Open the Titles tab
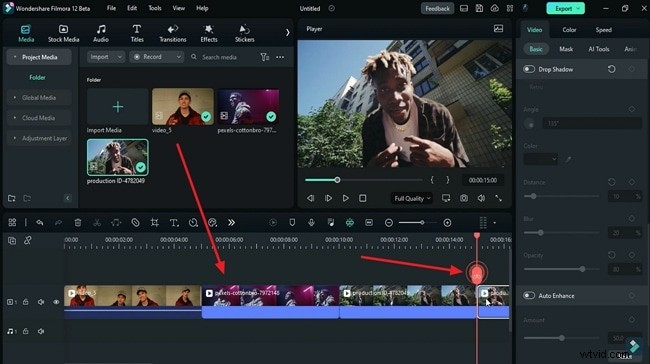Viewport: 650px width, 364px height. [x=137, y=33]
